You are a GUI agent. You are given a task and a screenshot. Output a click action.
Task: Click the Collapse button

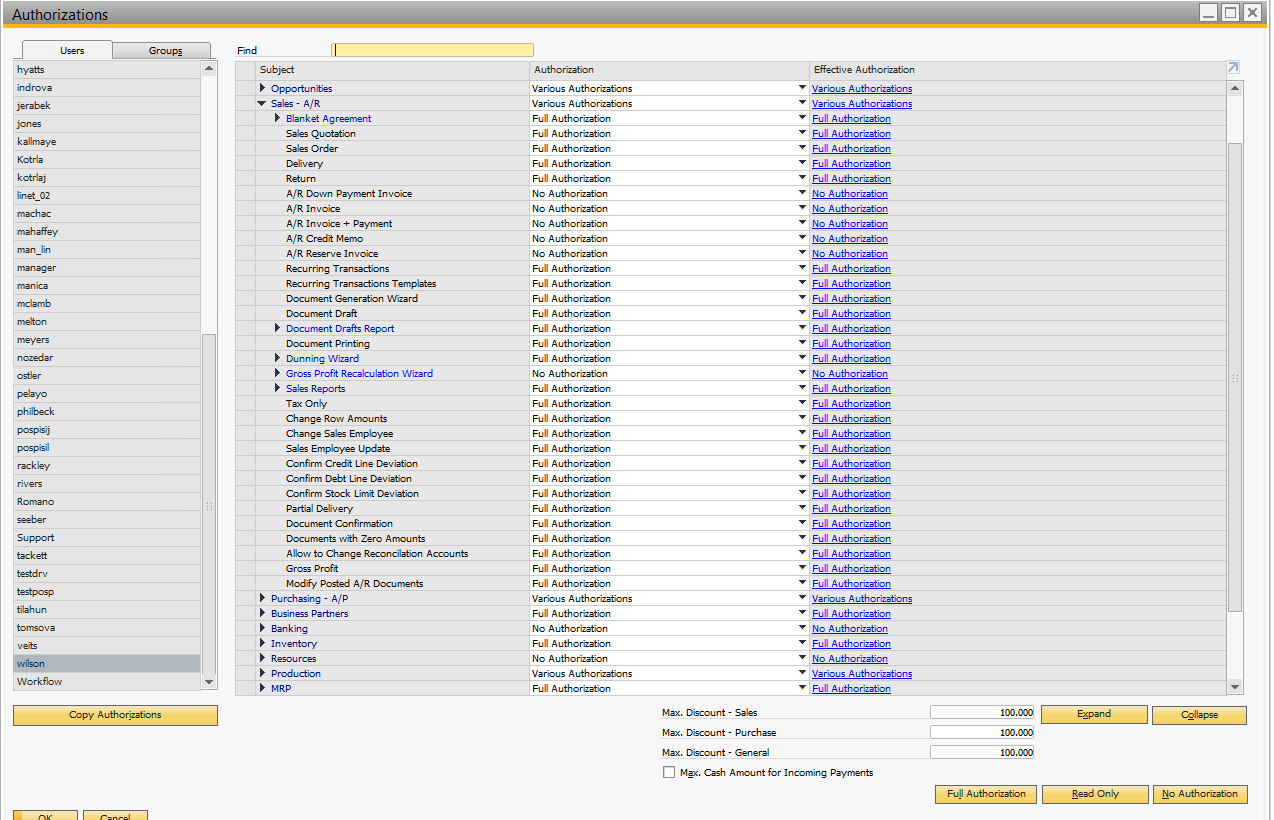pos(1199,715)
